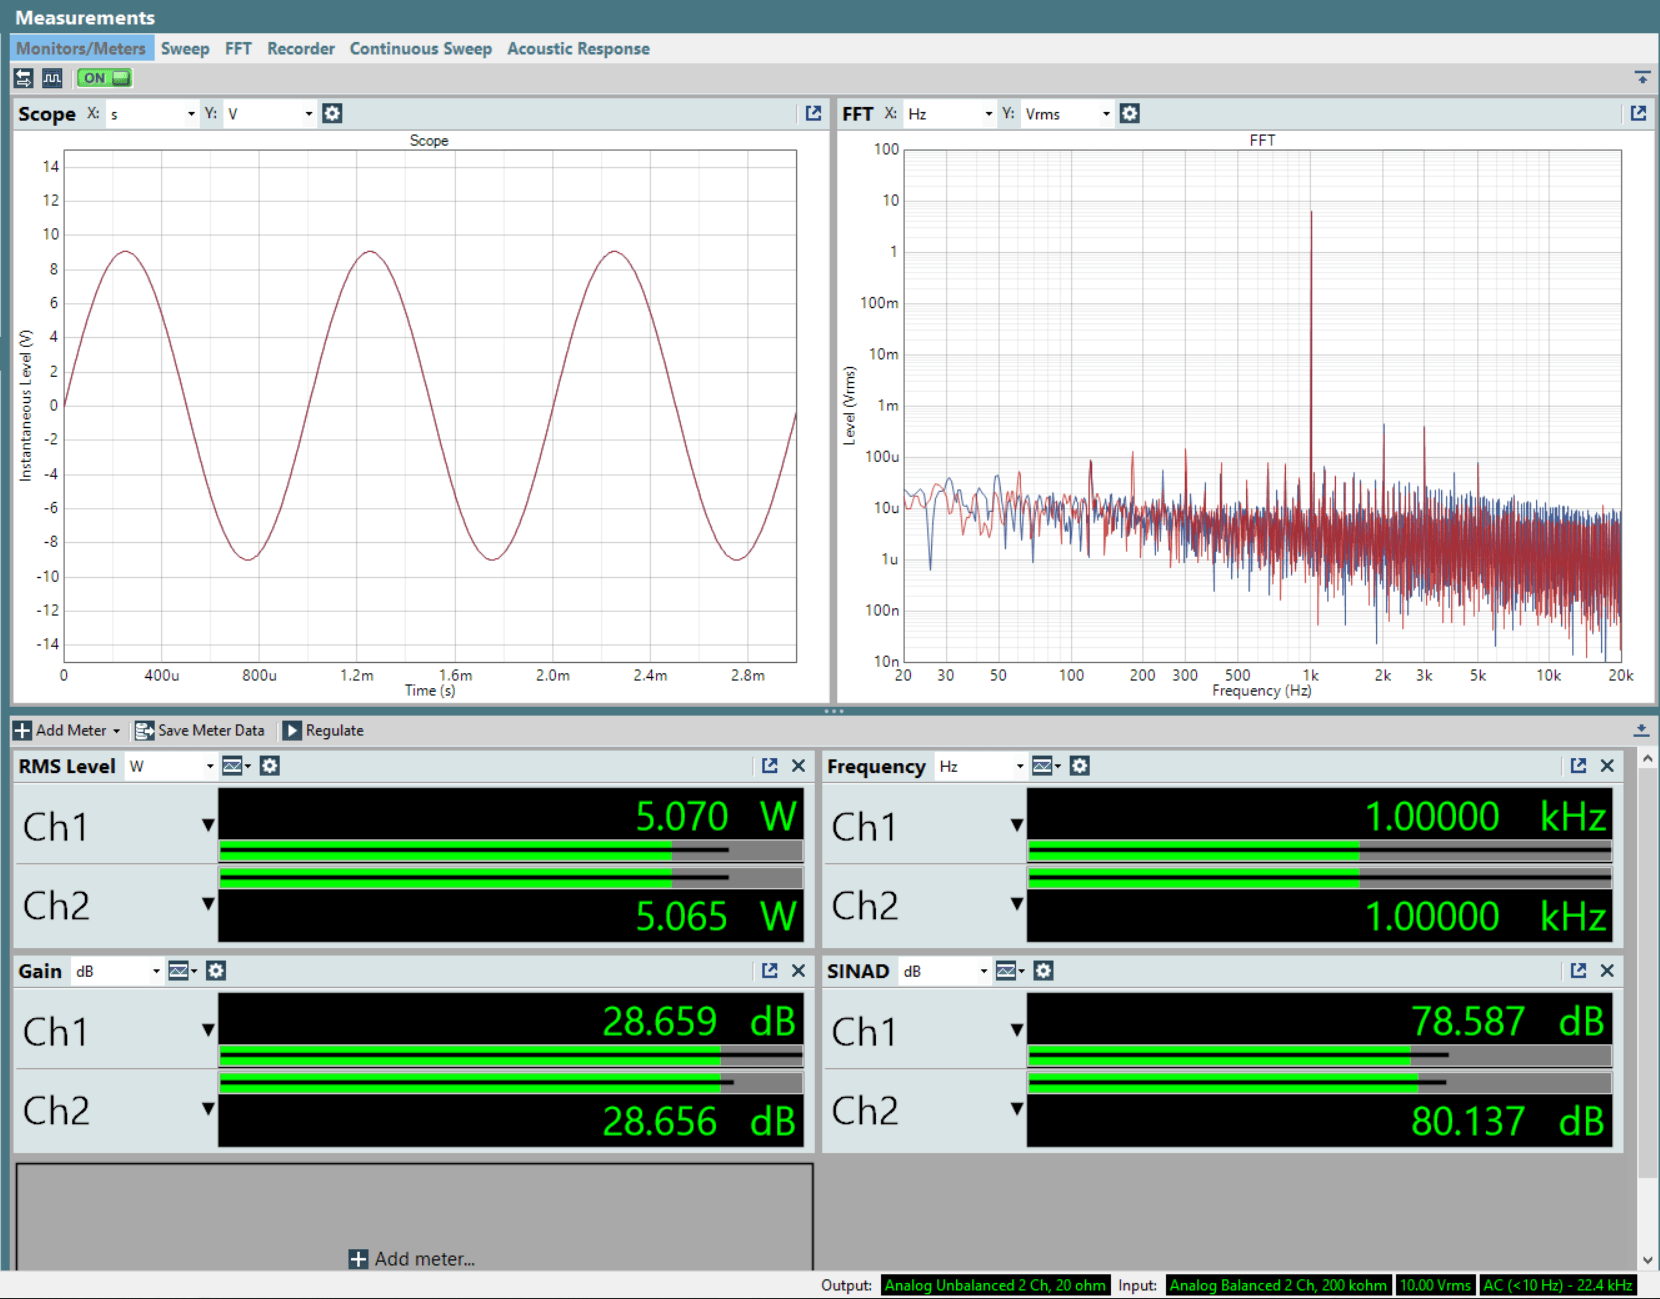
Task: Click Save Meter Data button
Action: (200, 731)
